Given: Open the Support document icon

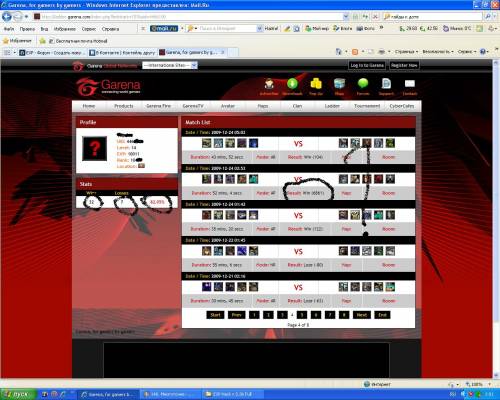Looking at the screenshot, I should pos(386,84).
